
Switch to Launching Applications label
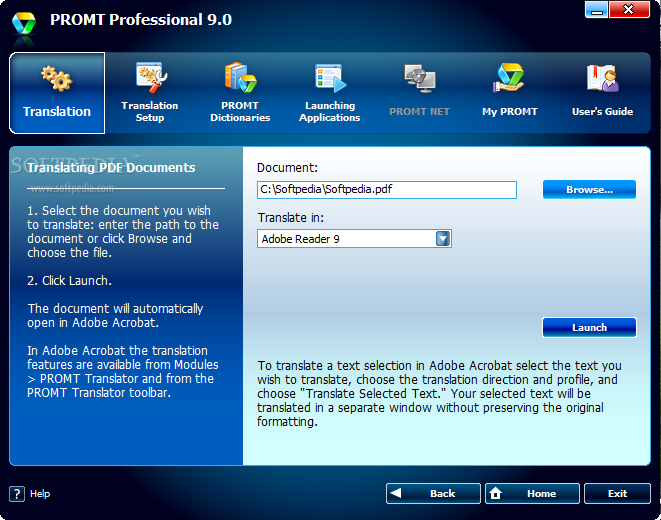(330, 112)
